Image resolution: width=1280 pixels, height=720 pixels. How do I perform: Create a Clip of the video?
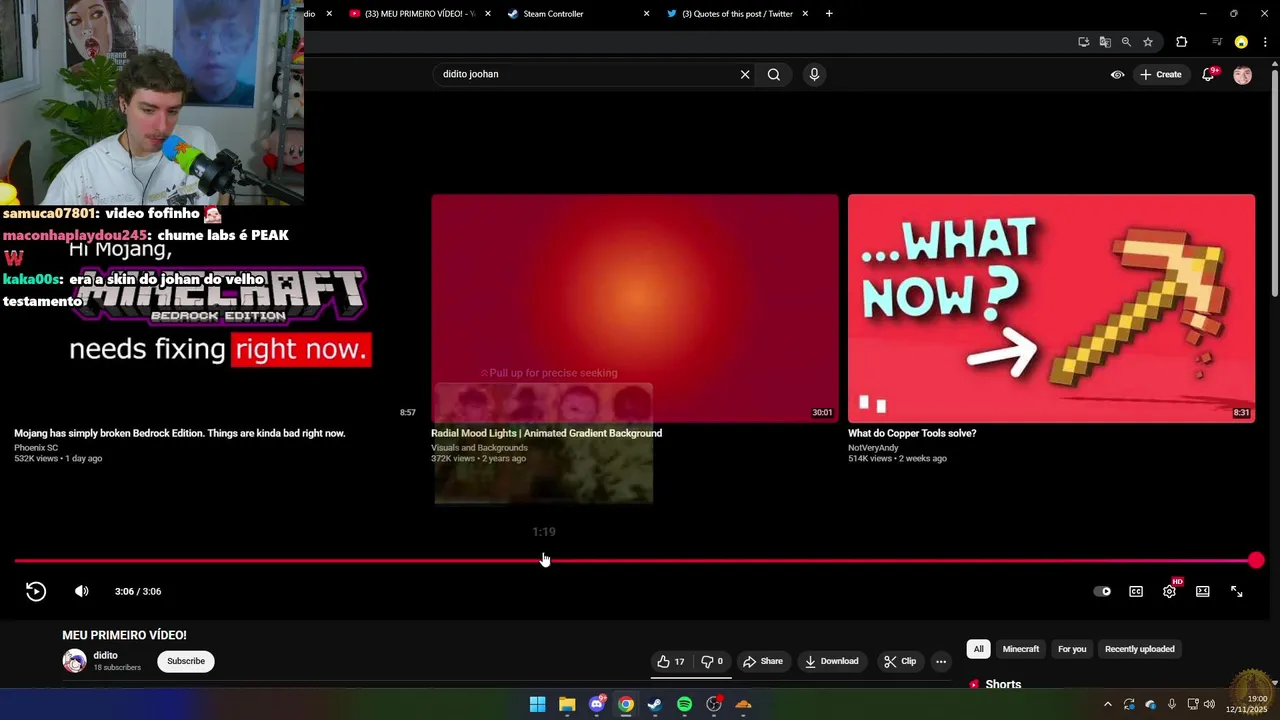[900, 661]
